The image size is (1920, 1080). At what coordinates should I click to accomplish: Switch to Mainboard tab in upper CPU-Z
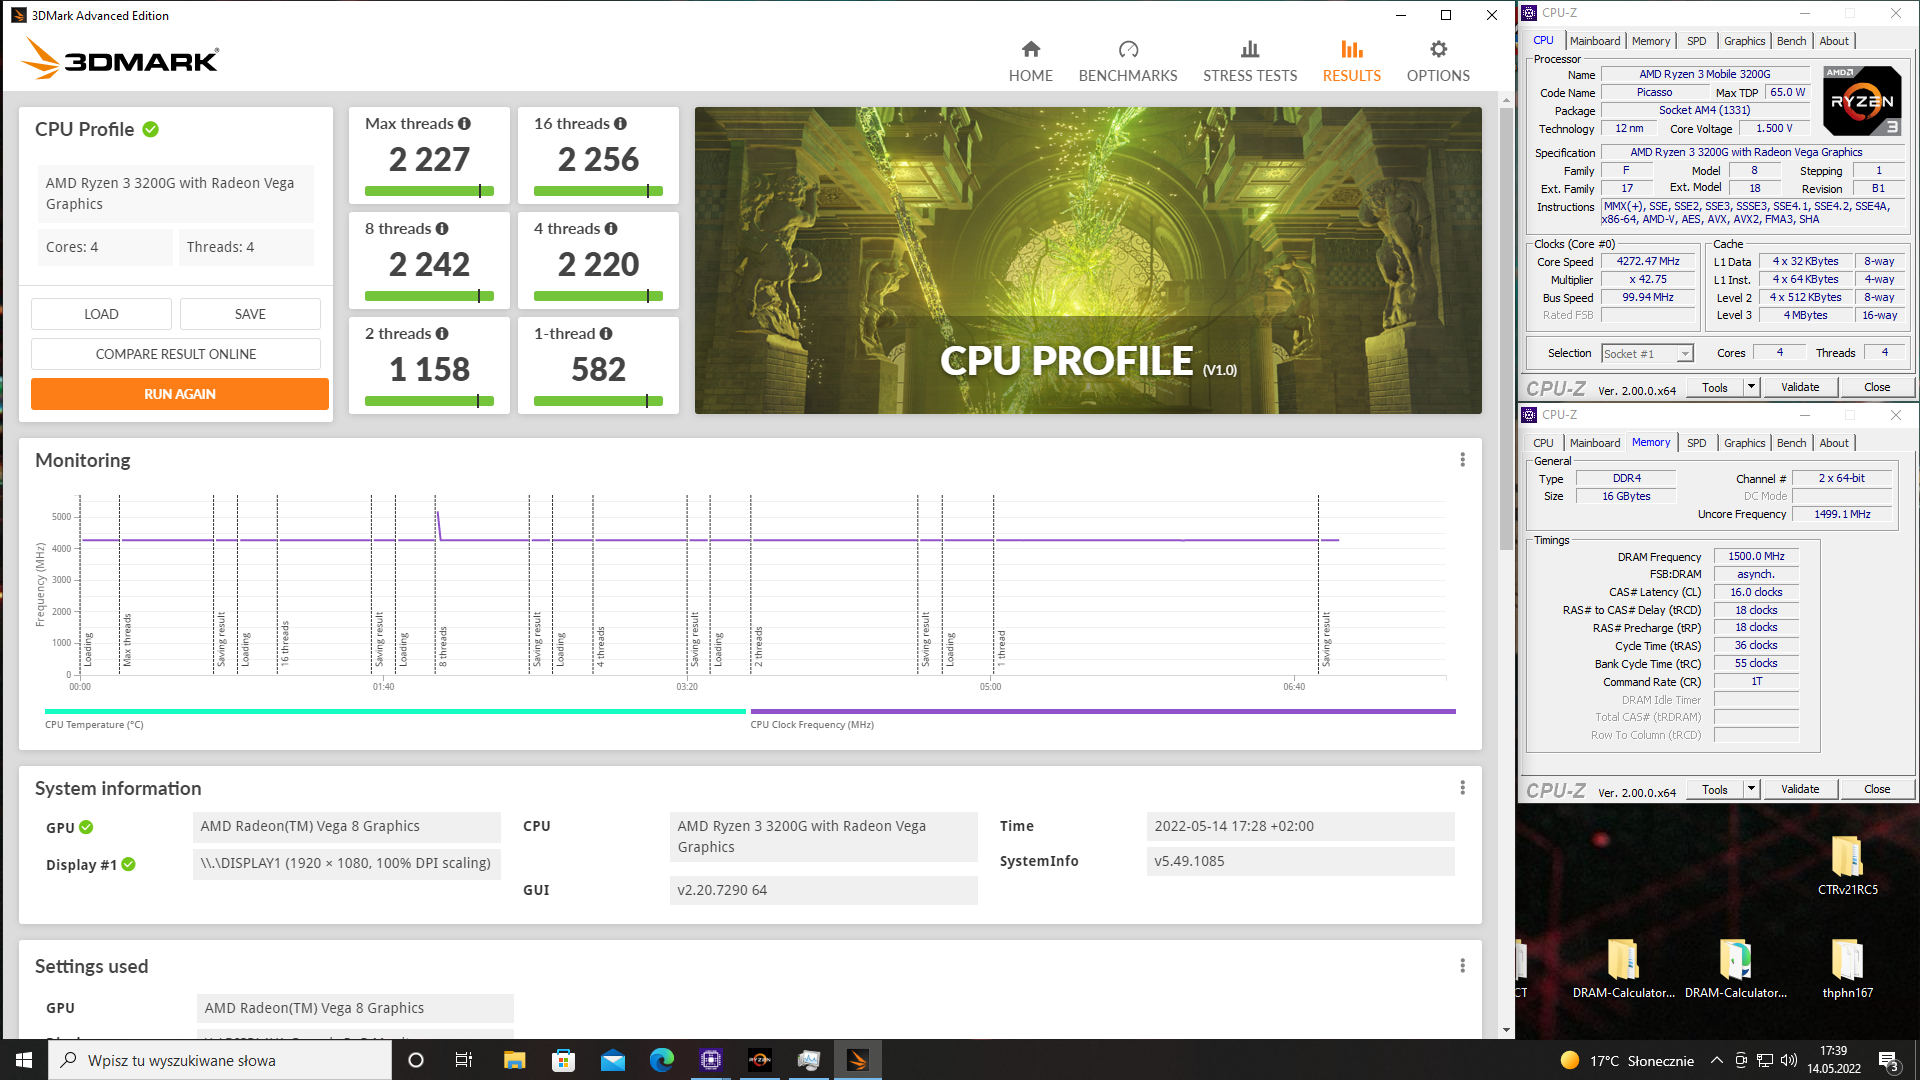(1595, 41)
